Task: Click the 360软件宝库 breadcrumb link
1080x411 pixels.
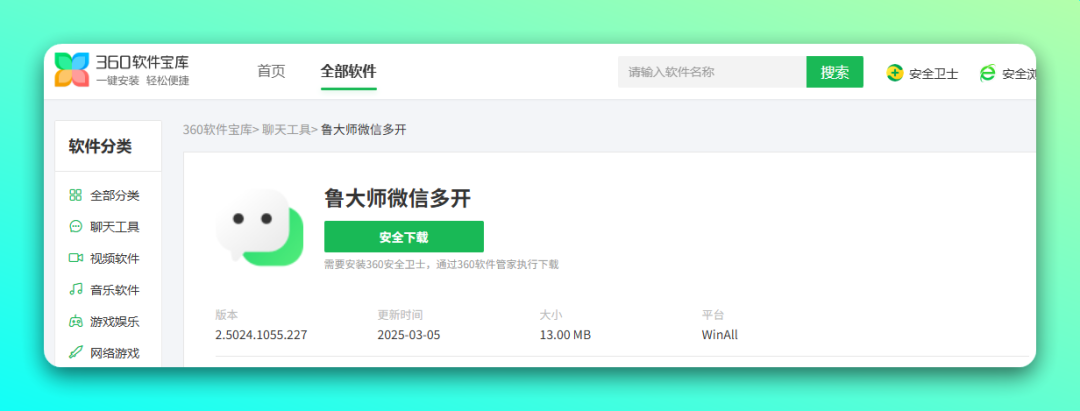Action: point(218,129)
